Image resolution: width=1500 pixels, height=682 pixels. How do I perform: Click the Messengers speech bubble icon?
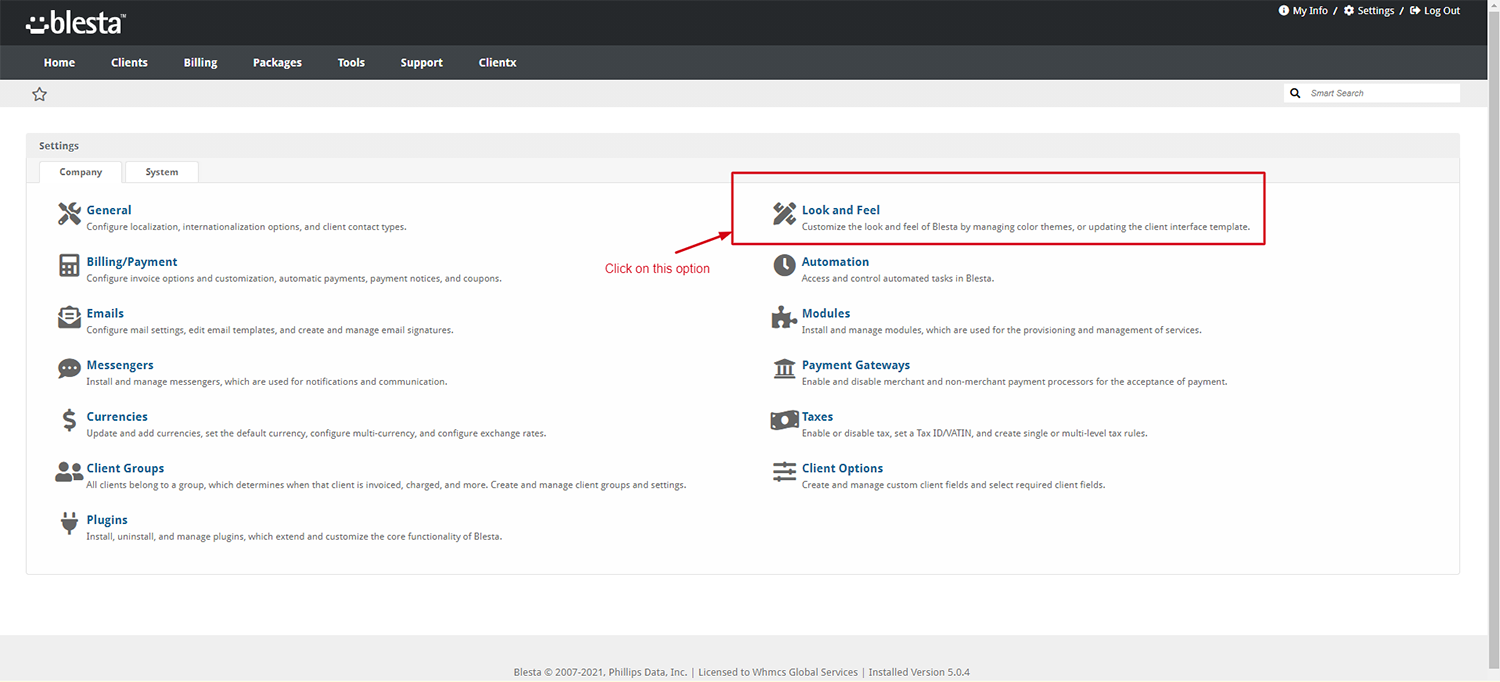point(69,369)
